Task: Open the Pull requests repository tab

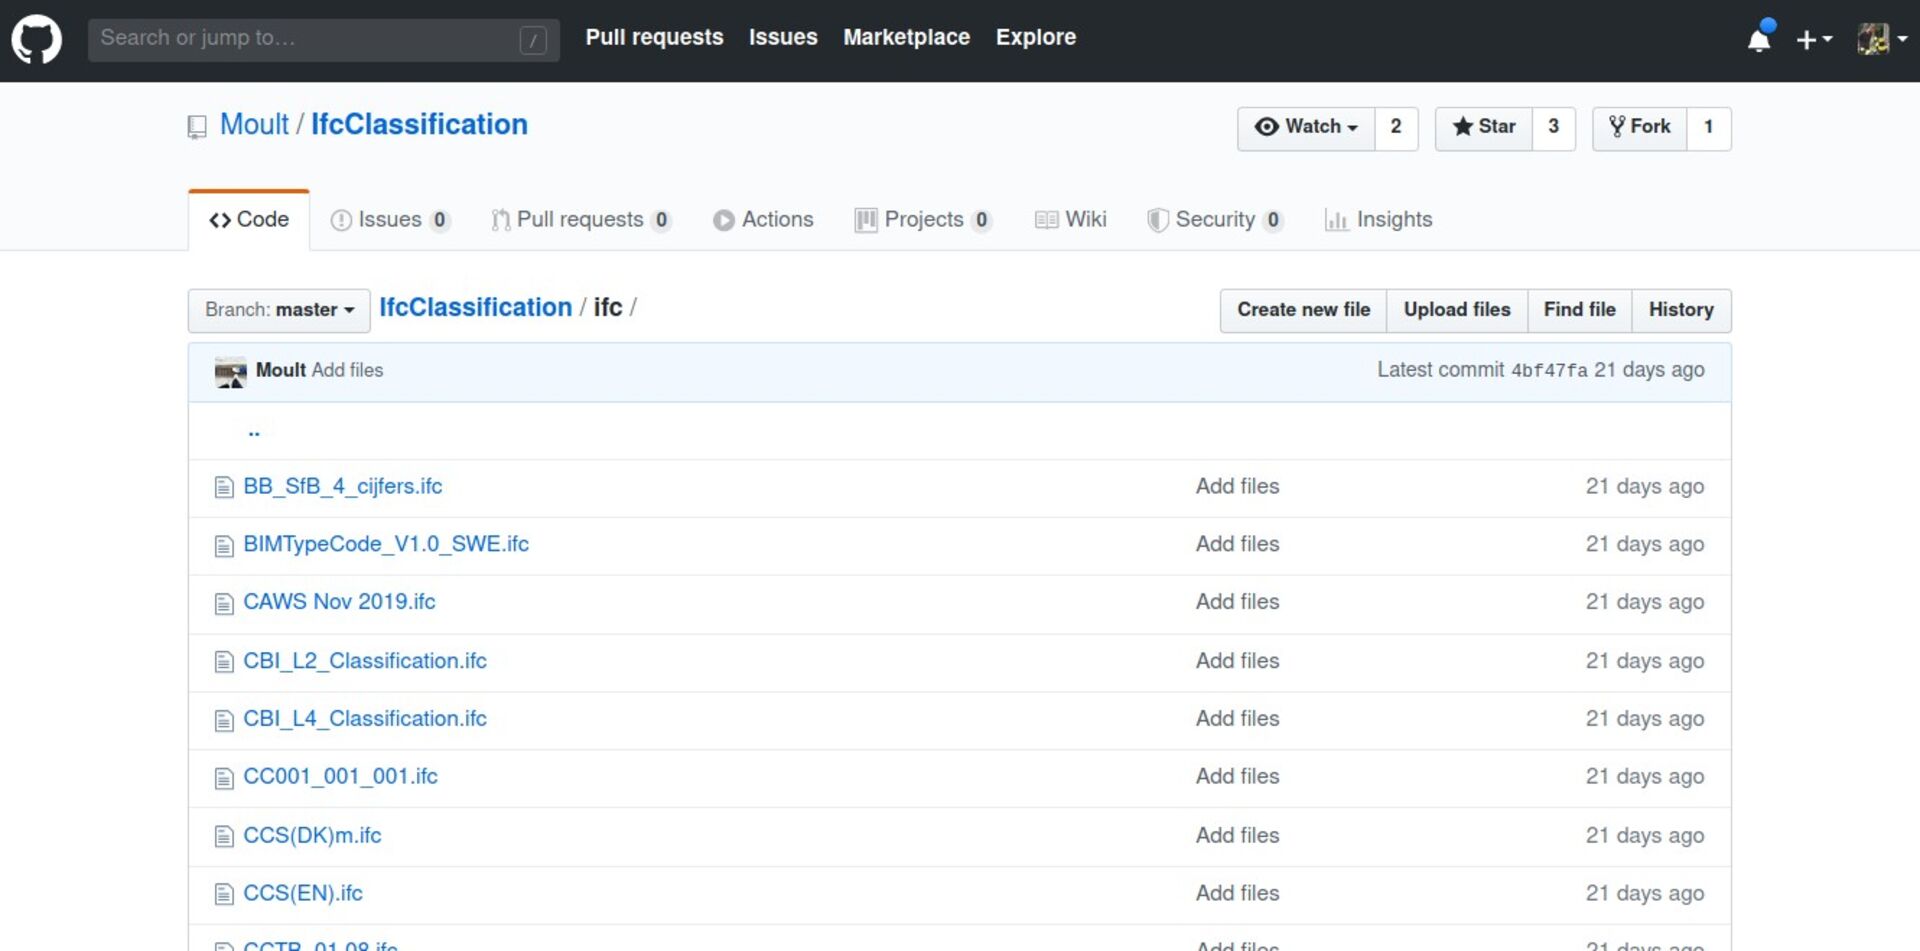Action: tap(581, 220)
